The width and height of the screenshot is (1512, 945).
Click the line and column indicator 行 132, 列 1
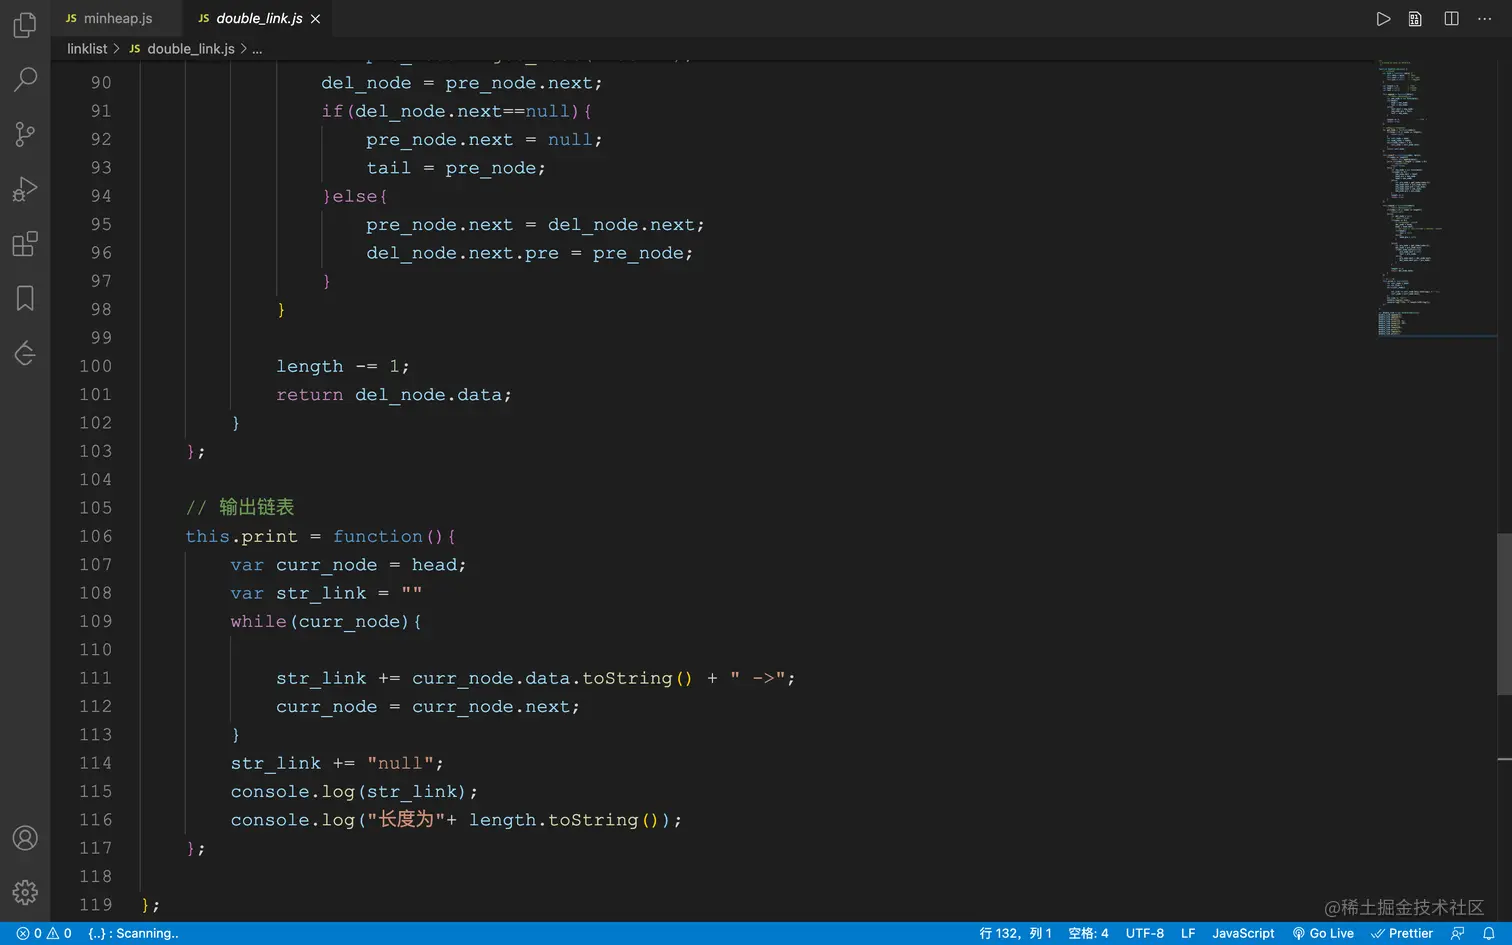click(1015, 933)
